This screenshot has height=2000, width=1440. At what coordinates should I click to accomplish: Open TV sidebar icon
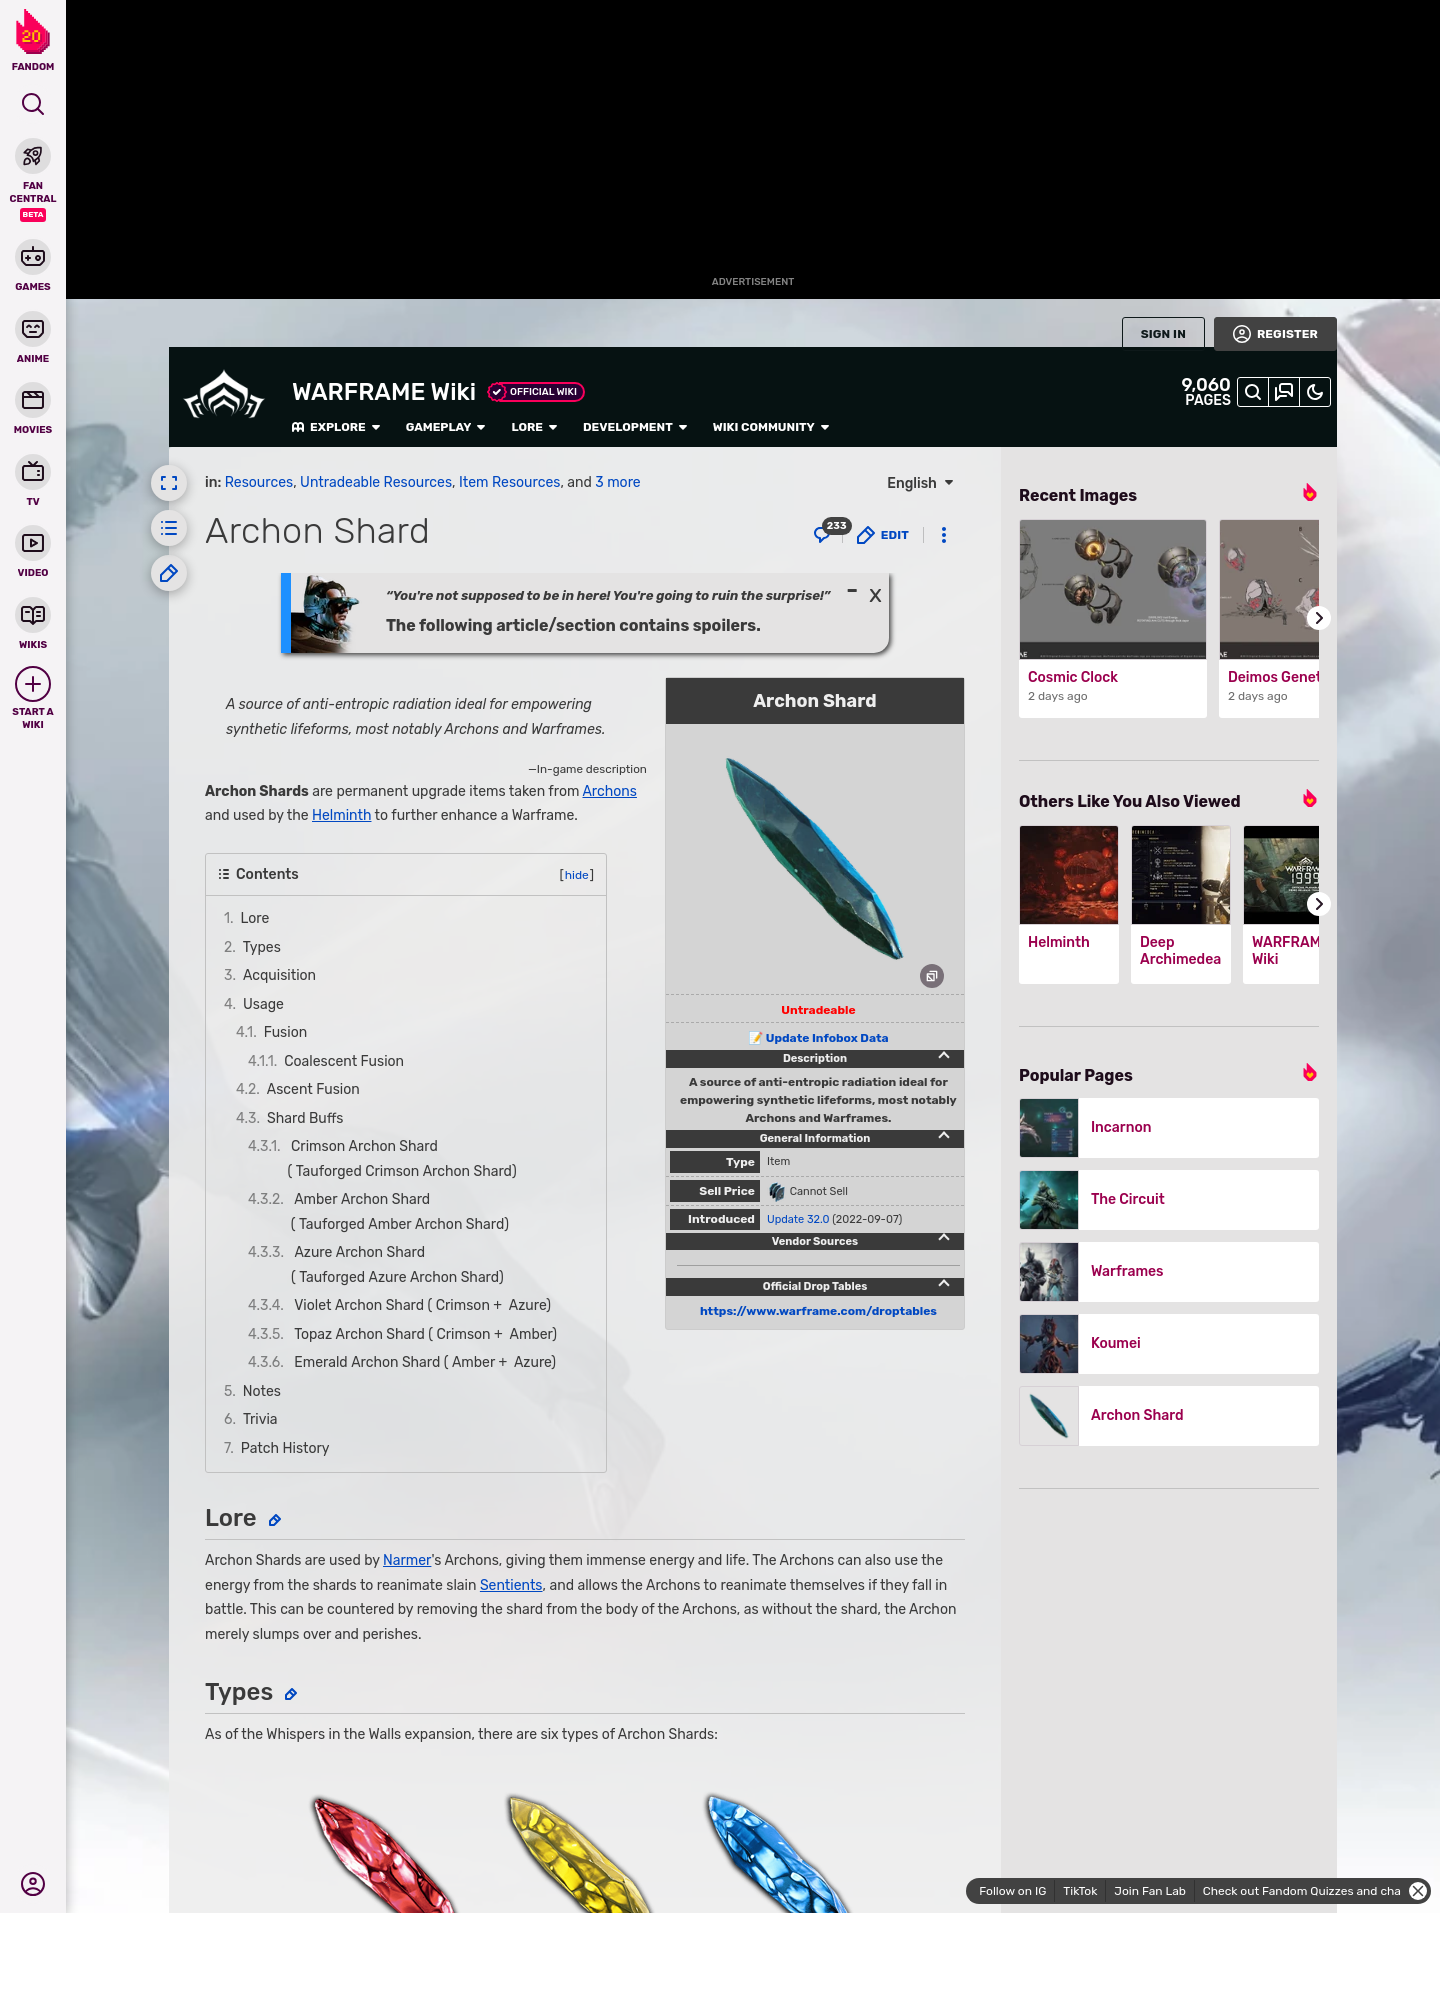coord(33,471)
